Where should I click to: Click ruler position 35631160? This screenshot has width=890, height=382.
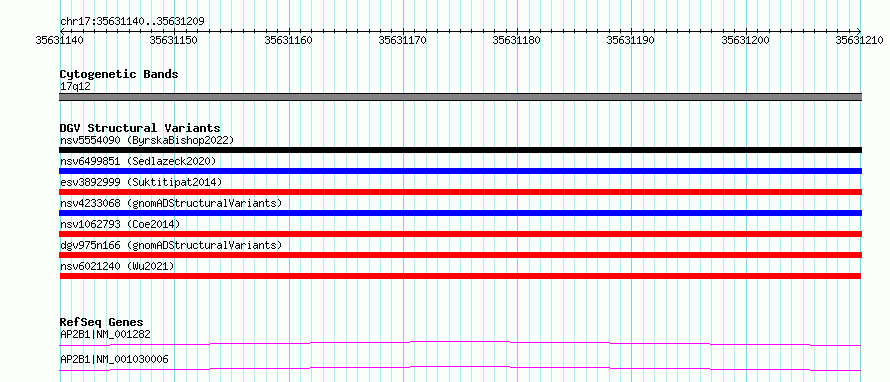coord(289,40)
